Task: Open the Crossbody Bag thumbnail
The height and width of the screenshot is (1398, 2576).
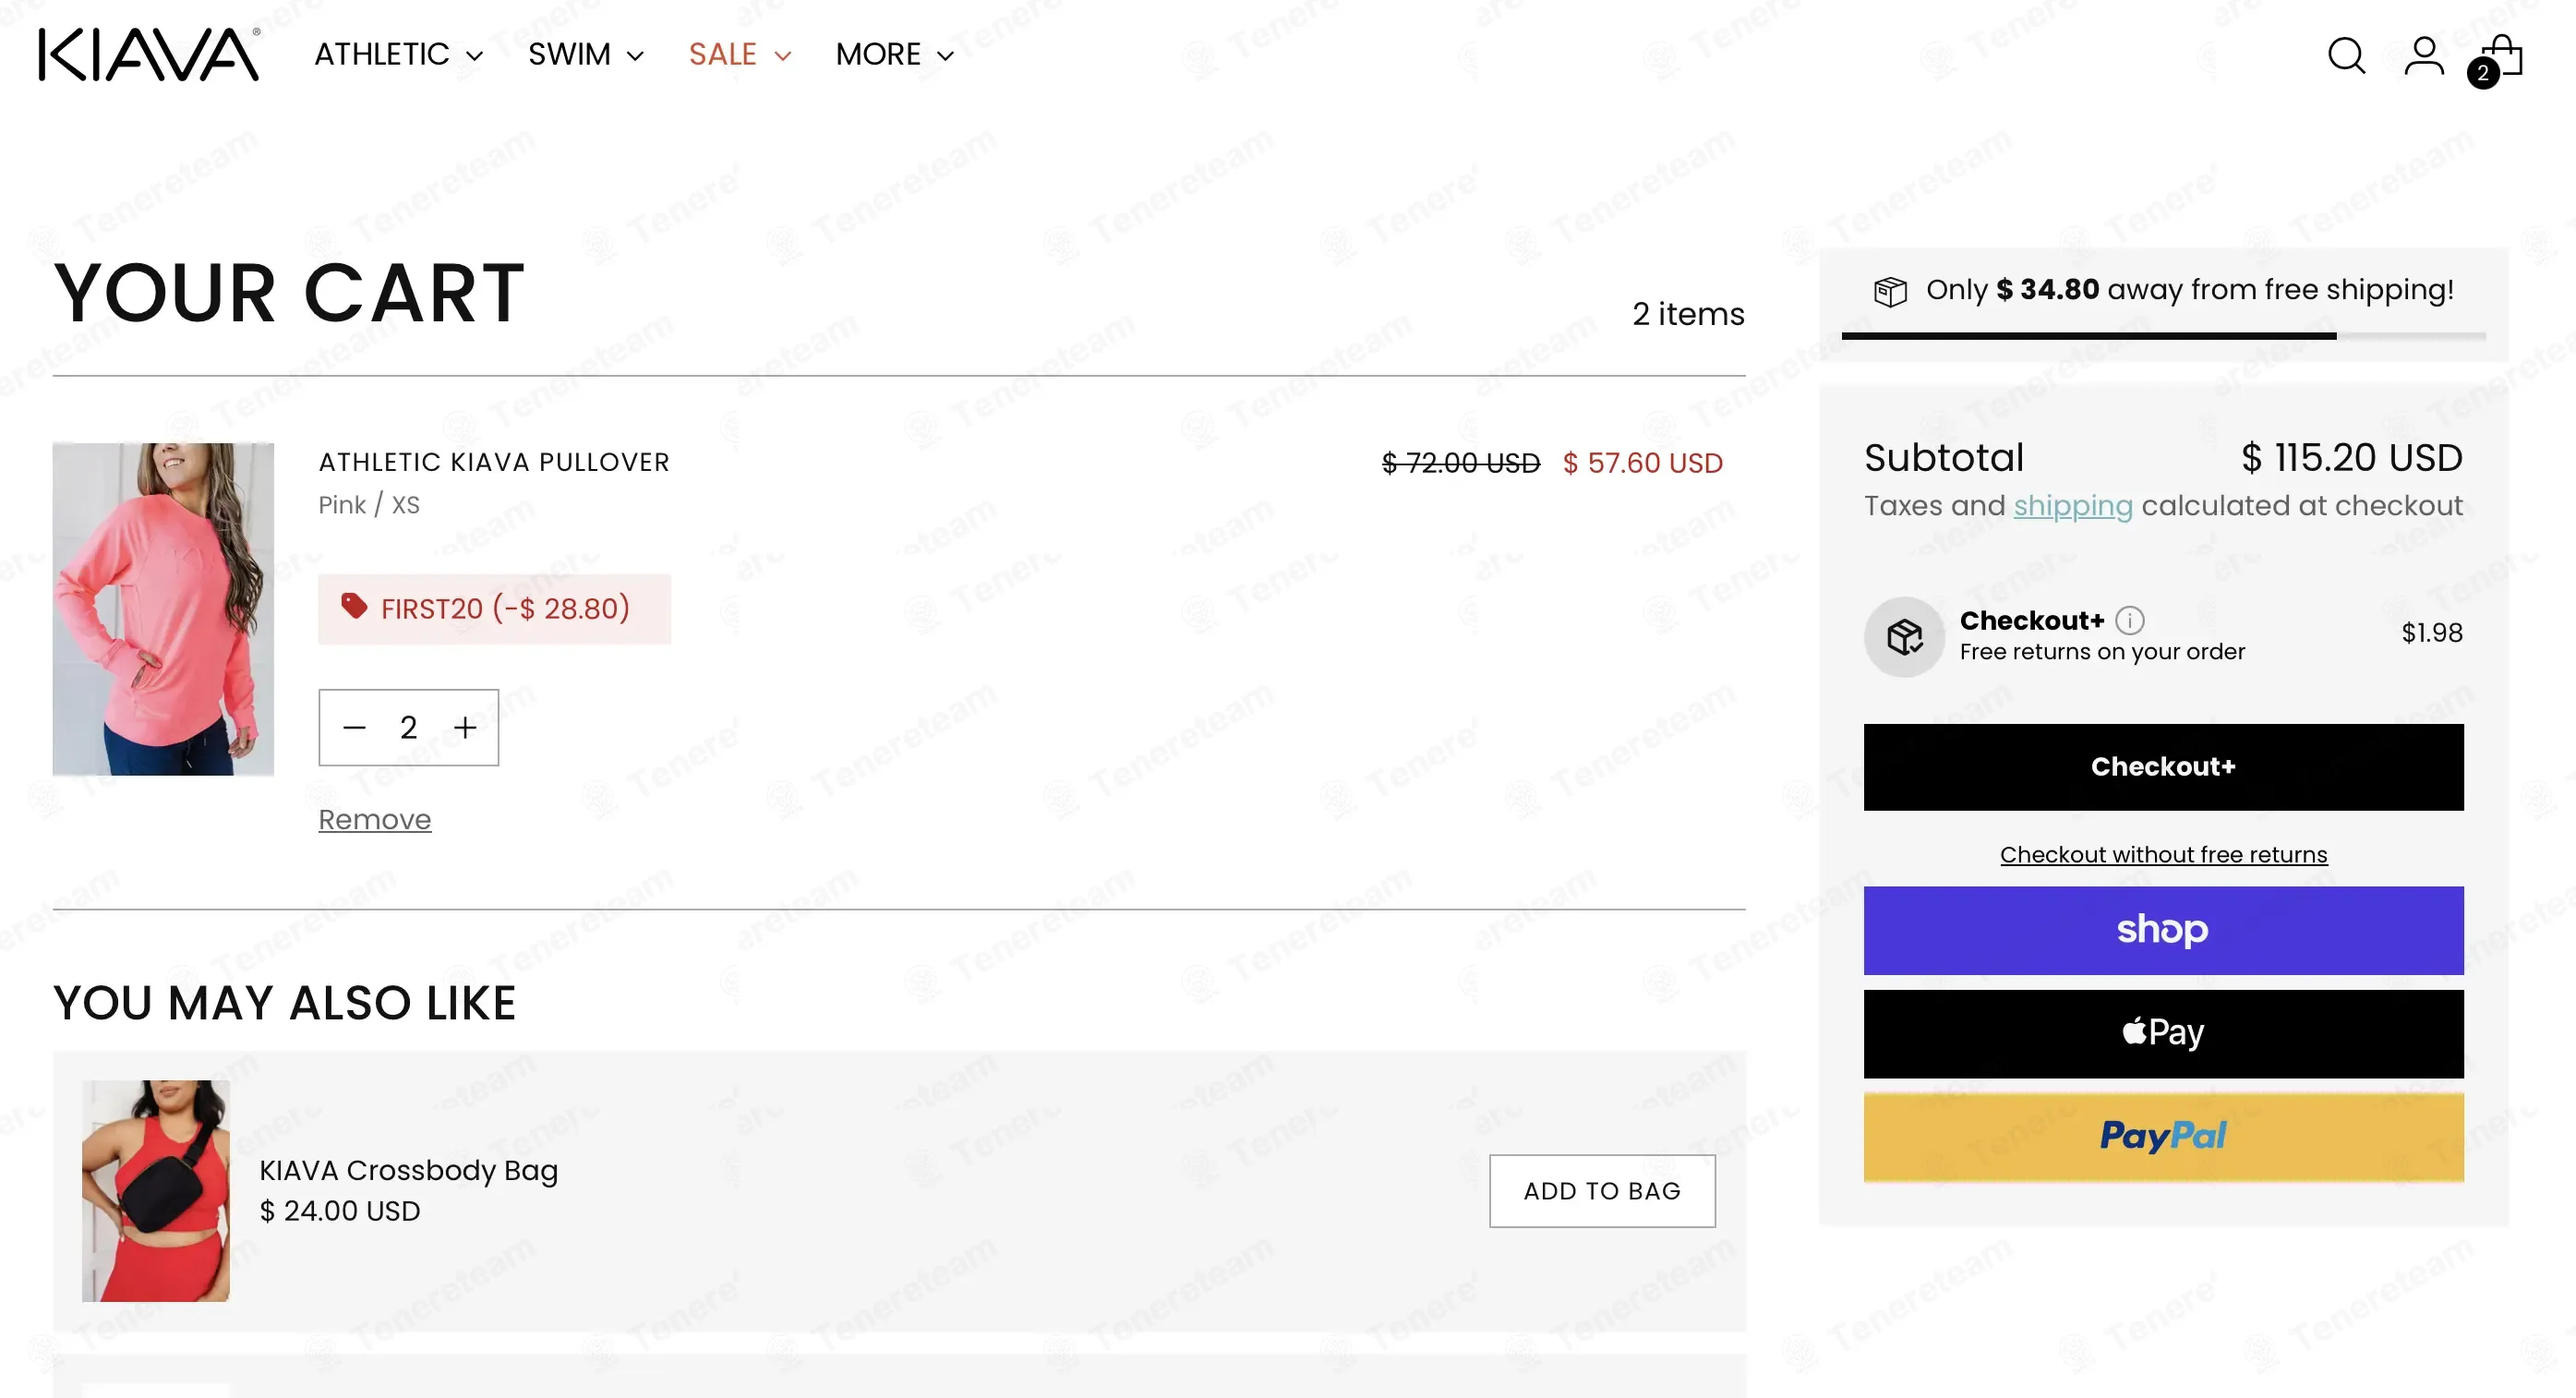Action: [x=156, y=1190]
